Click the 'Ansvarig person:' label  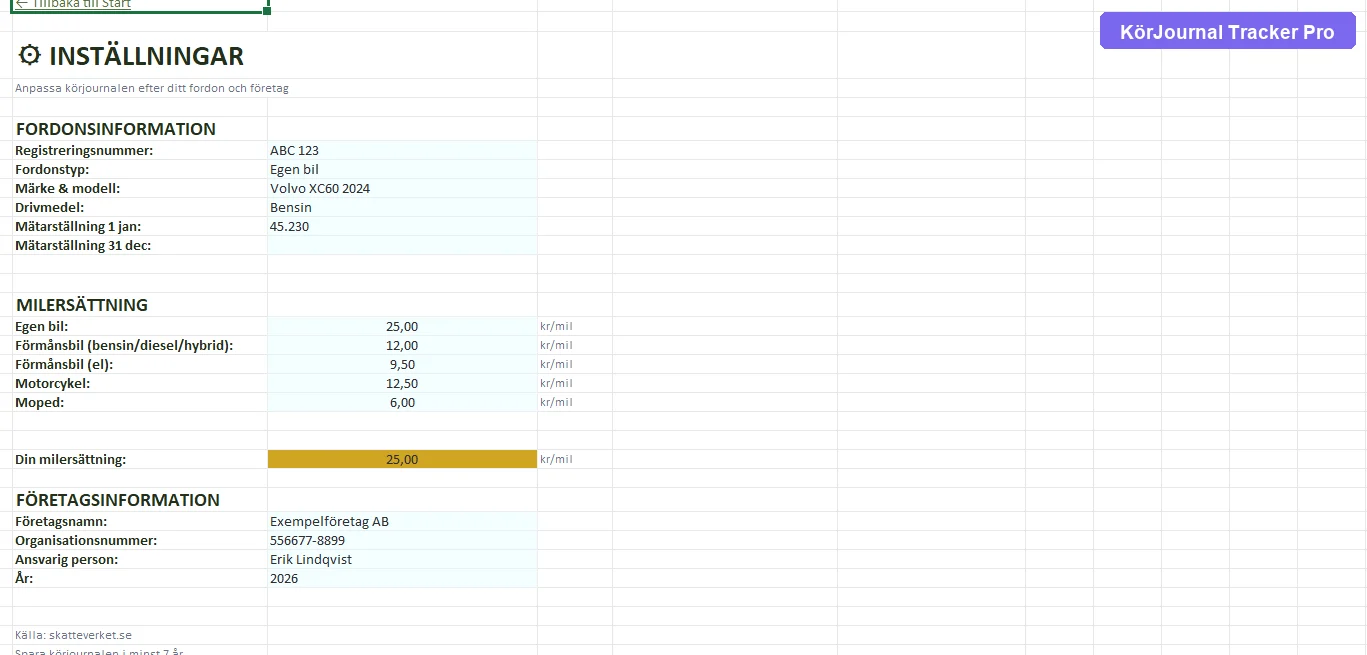click(66, 560)
